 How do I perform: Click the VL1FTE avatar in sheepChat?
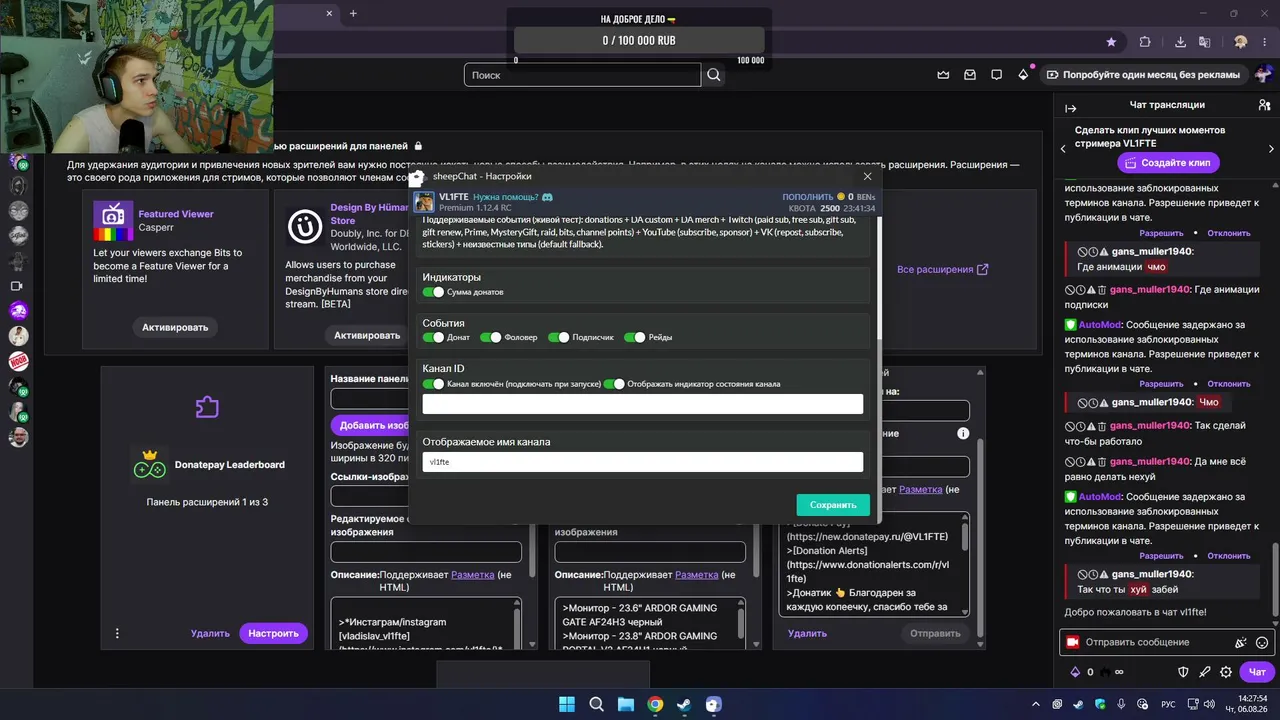coord(424,201)
